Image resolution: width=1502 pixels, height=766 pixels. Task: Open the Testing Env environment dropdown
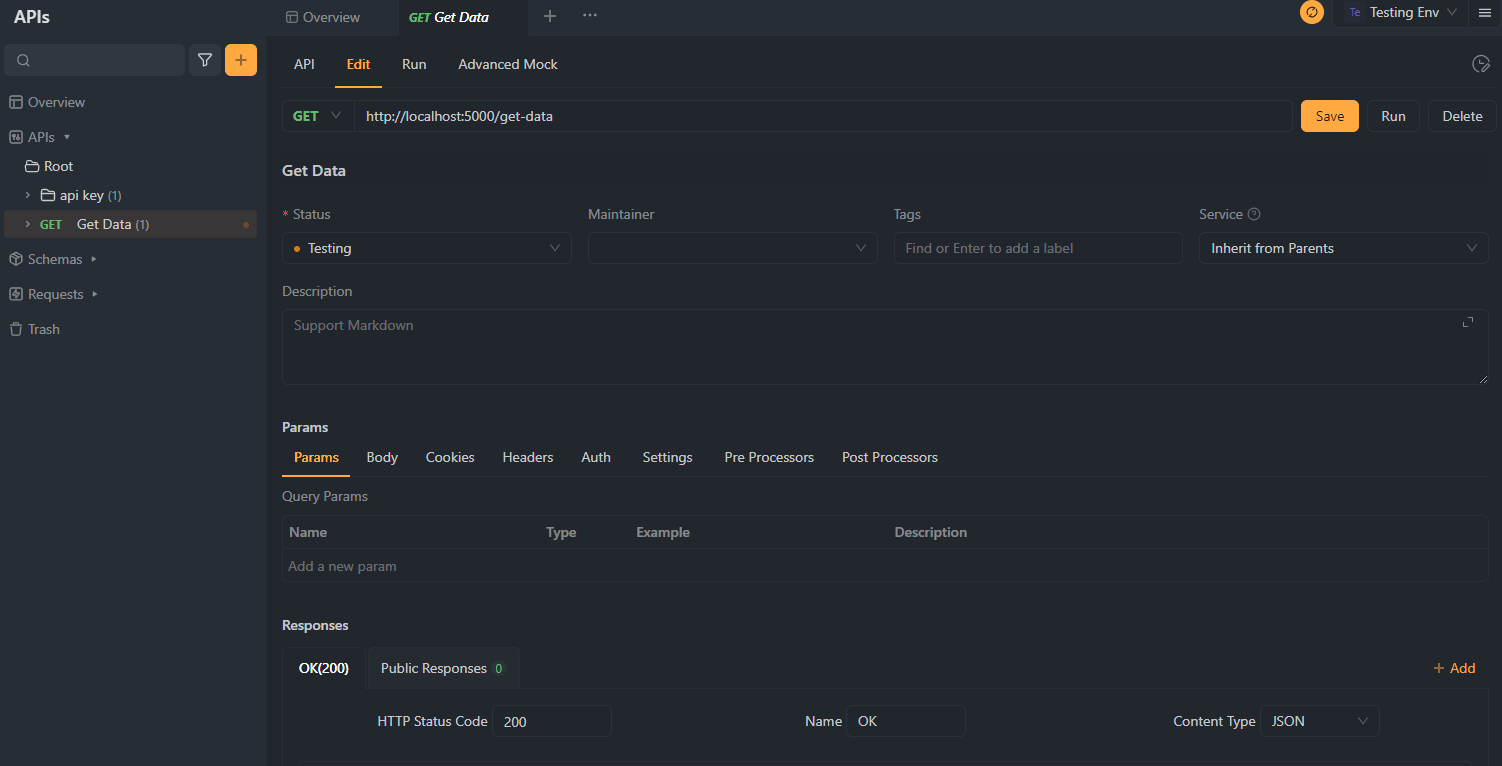pos(1400,13)
